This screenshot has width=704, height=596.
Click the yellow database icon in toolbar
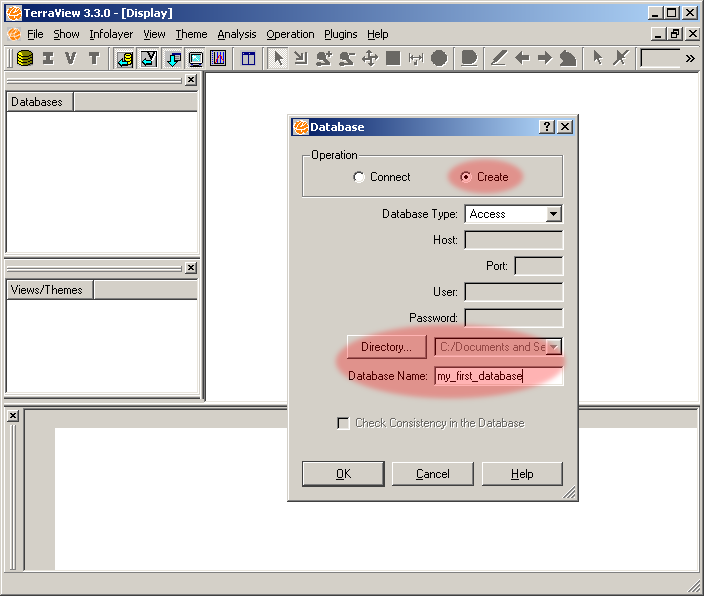25,58
